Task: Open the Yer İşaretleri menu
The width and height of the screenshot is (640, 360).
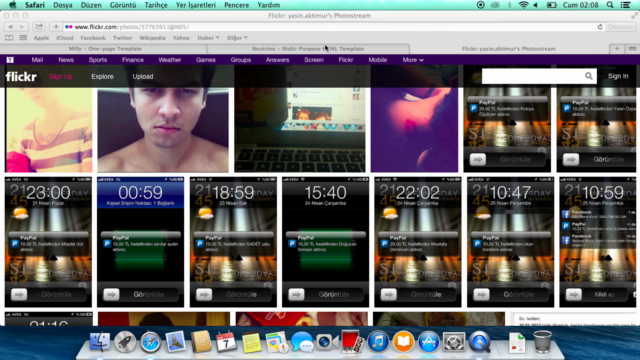Action: (196, 5)
